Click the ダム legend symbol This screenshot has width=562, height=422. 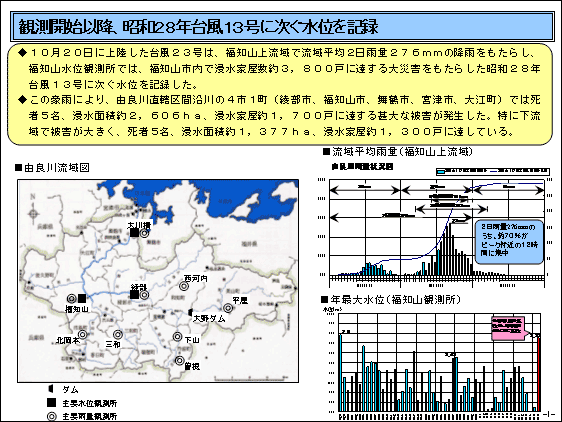point(51,389)
